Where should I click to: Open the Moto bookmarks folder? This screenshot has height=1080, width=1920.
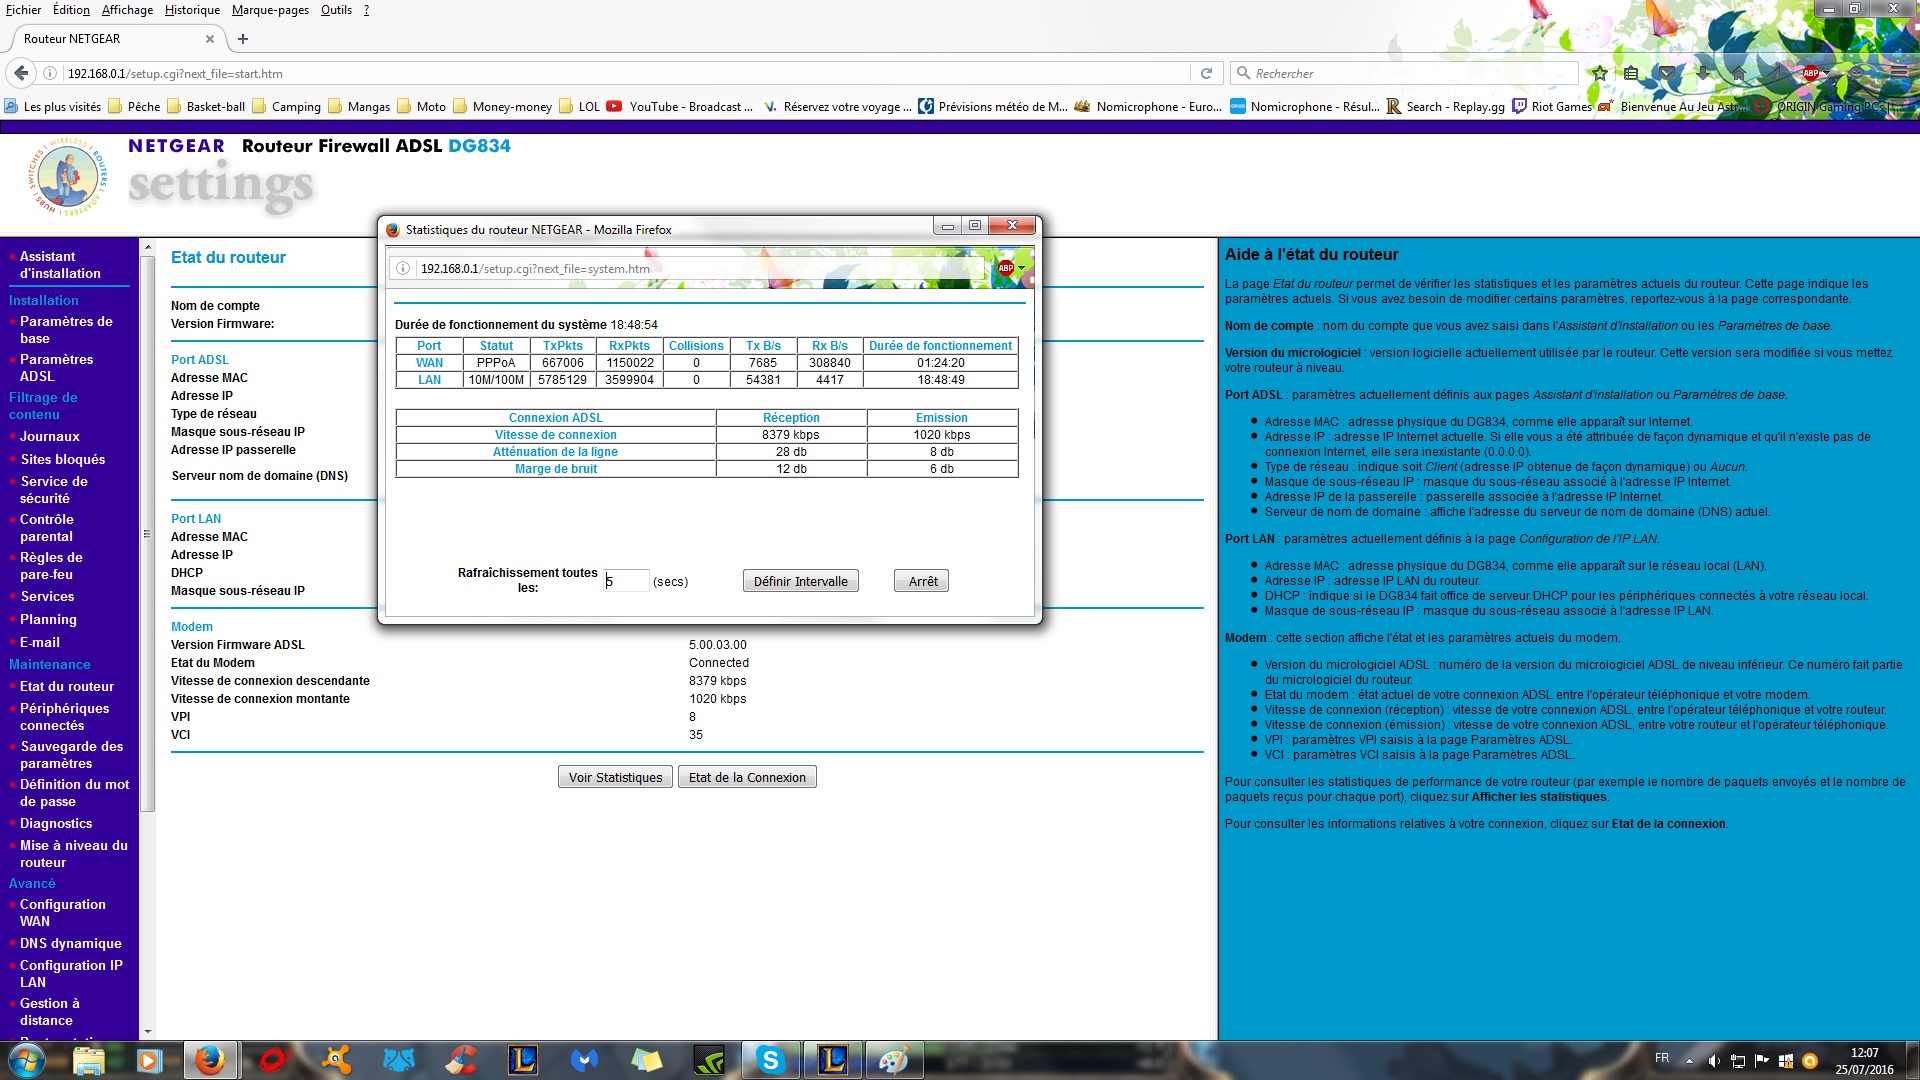click(422, 107)
